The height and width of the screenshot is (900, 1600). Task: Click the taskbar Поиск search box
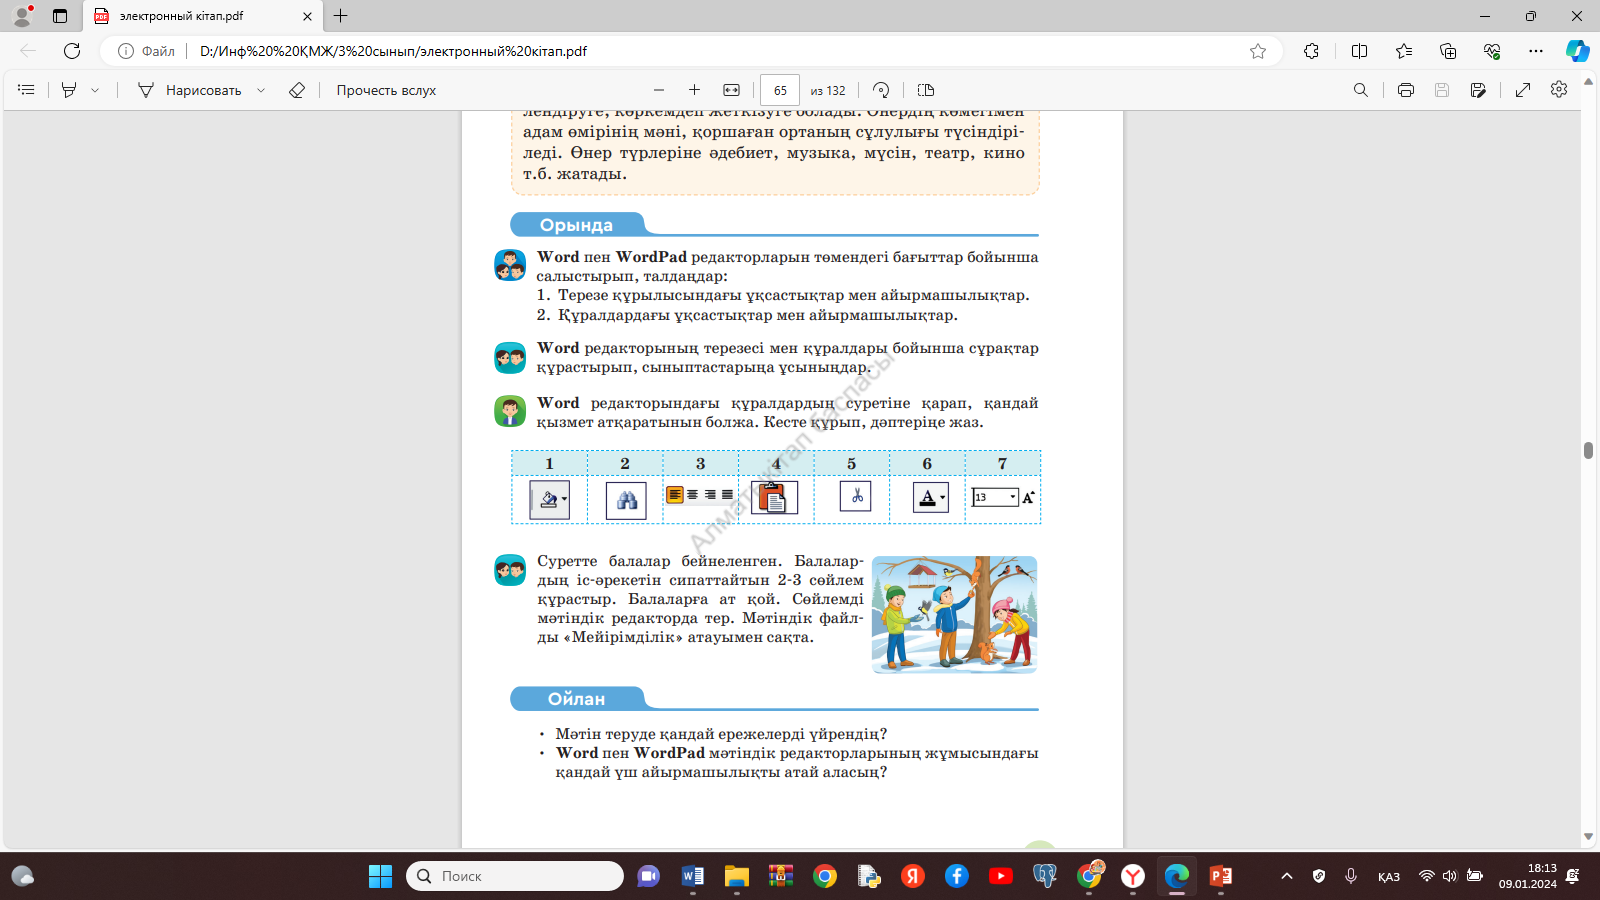[515, 876]
